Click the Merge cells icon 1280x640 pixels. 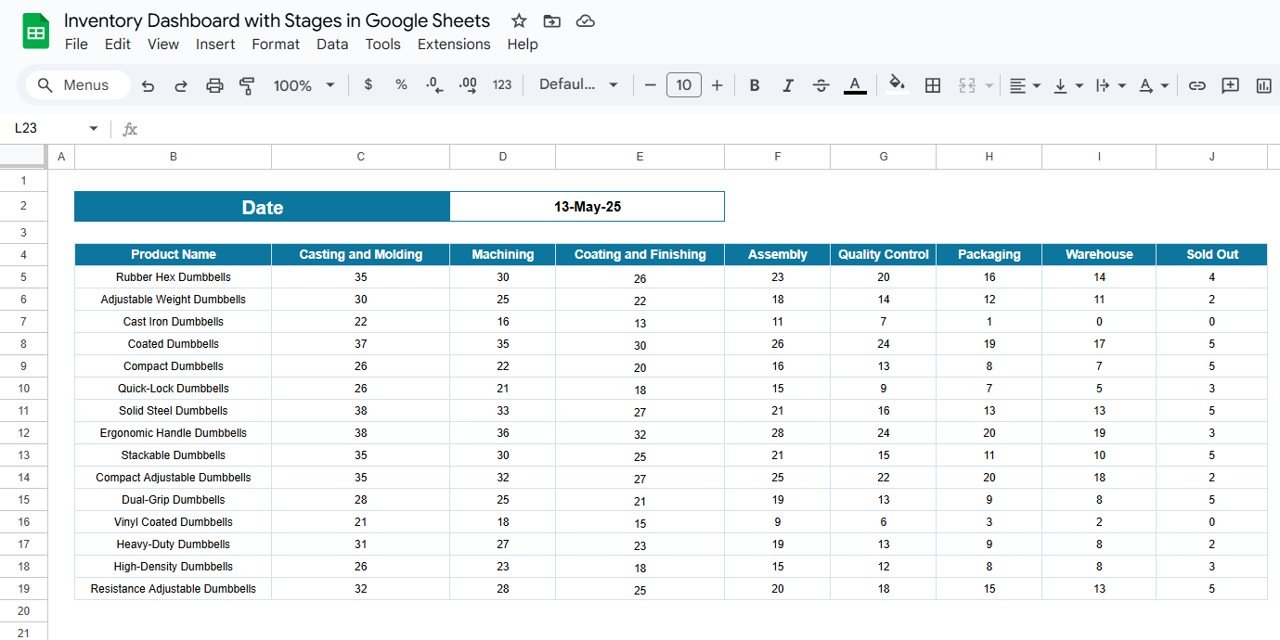(x=967, y=86)
